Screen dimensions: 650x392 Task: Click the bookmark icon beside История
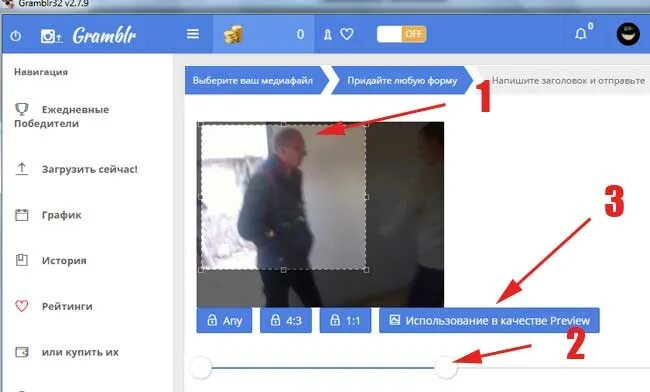point(22,260)
